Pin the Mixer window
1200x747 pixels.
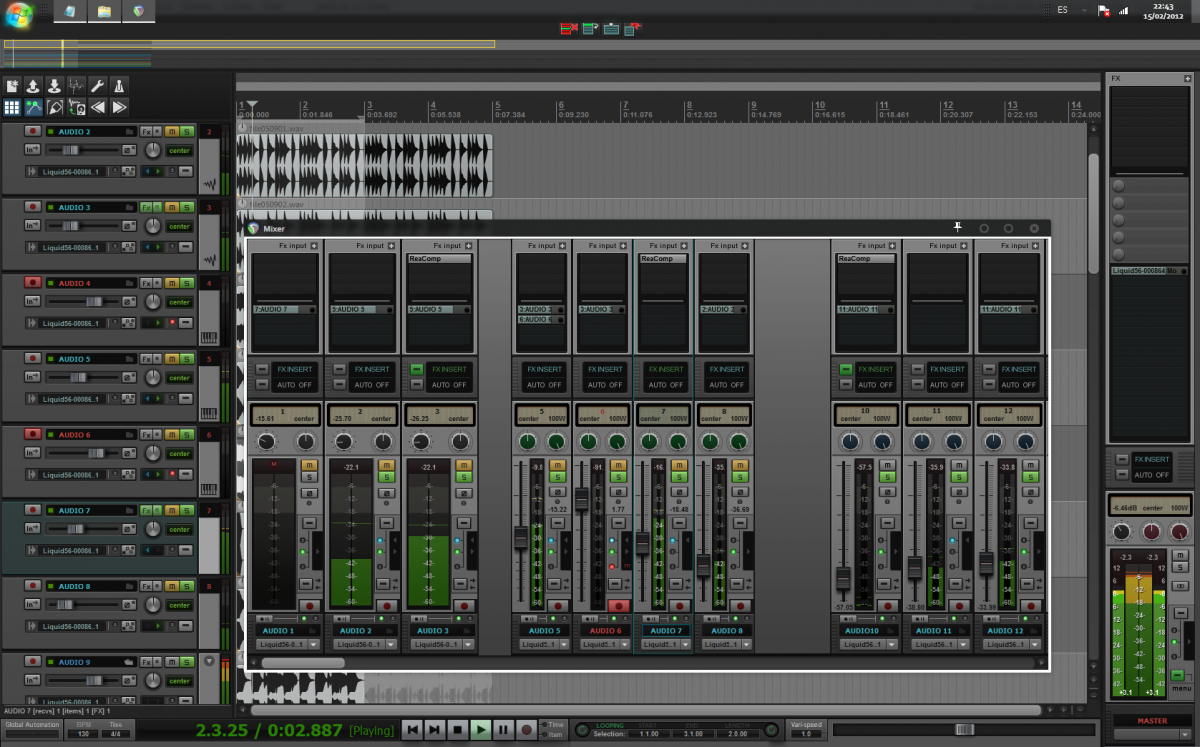pyautogui.click(x=957, y=228)
